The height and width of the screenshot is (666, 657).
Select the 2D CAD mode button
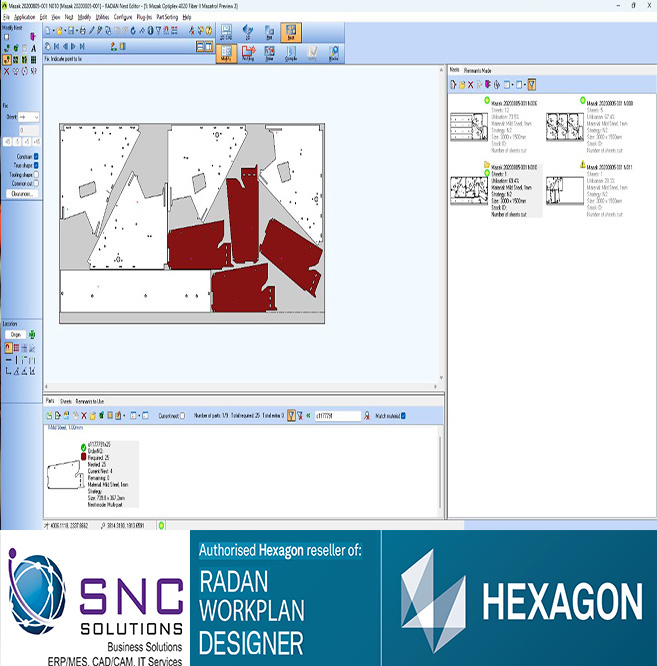click(226, 32)
